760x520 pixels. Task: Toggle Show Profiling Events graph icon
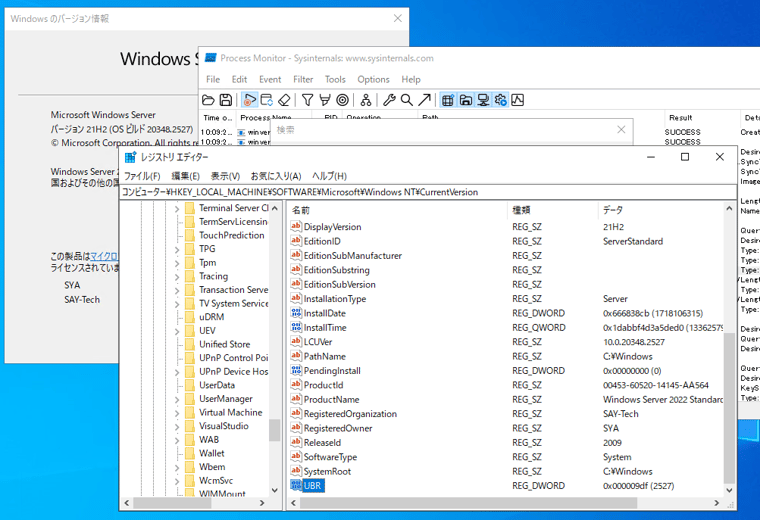pos(518,100)
